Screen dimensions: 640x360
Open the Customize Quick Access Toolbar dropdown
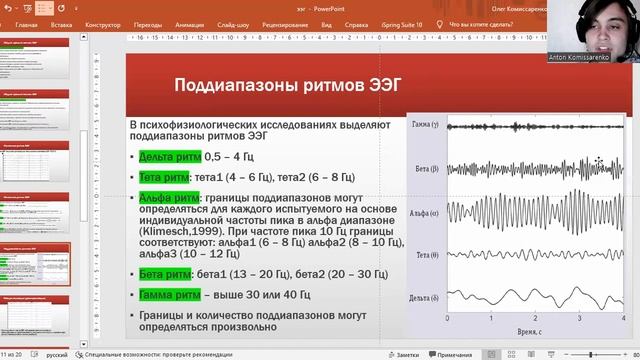[x=76, y=8]
